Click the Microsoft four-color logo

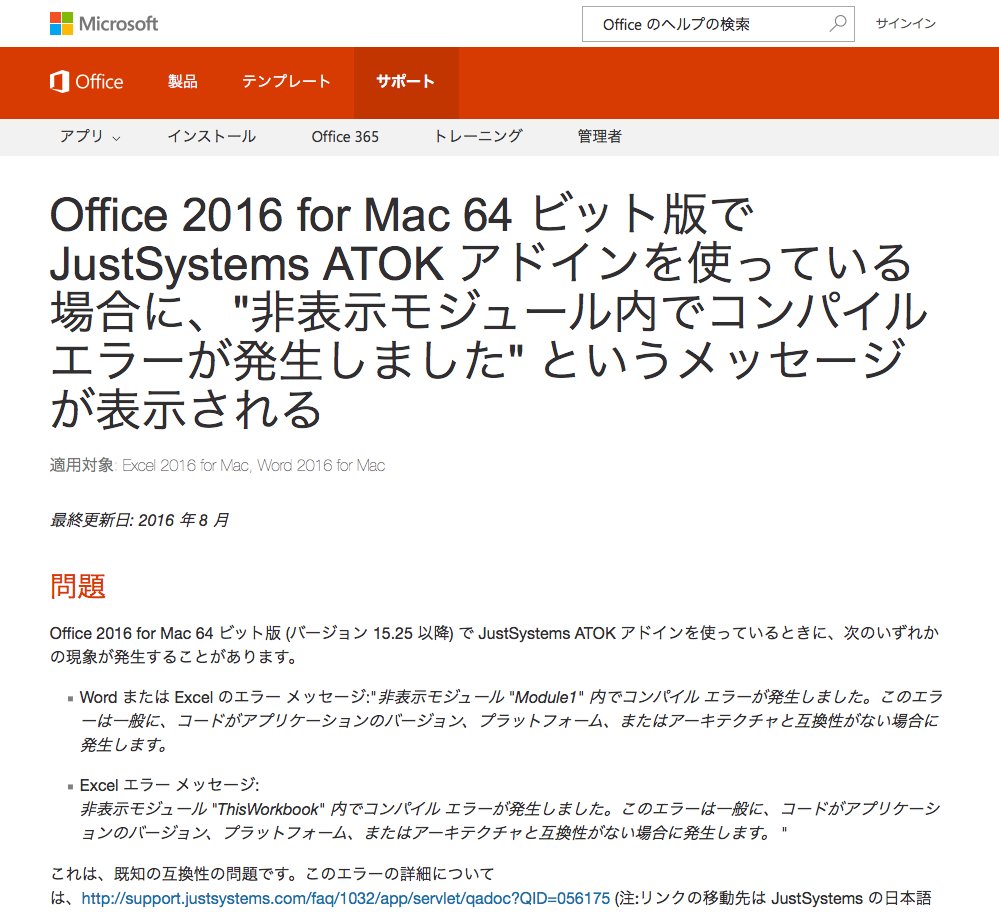[61, 24]
